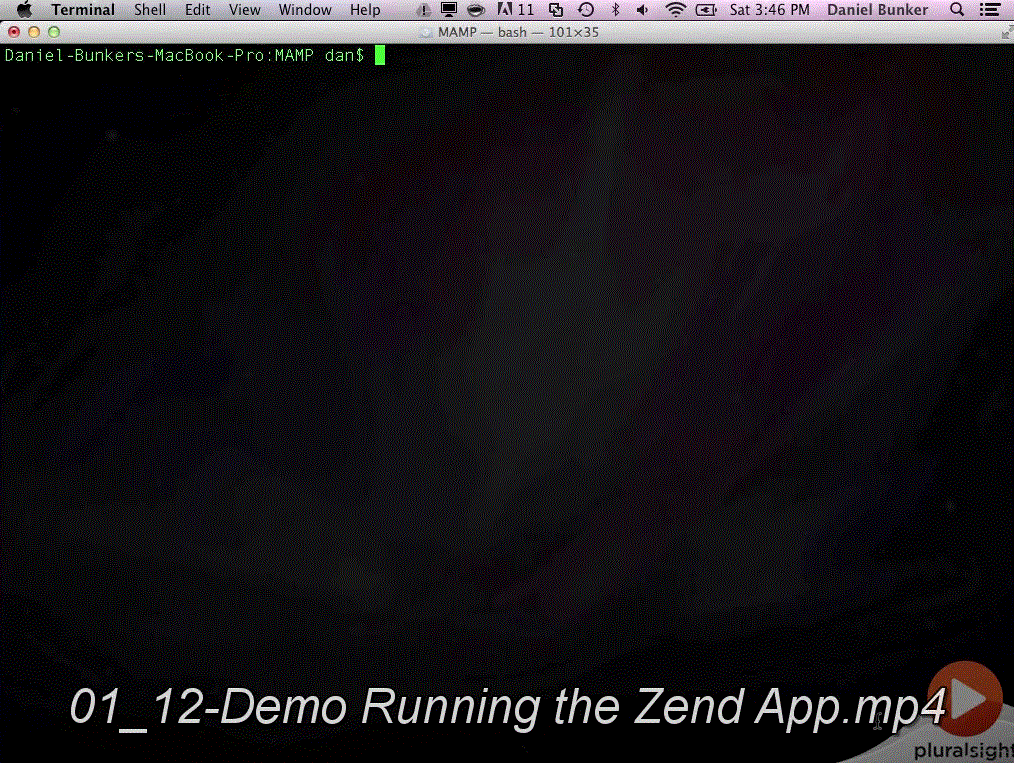Viewport: 1014px width, 763px height.
Task: Click the full-screen arrows in title bar
Action: 1006,32
